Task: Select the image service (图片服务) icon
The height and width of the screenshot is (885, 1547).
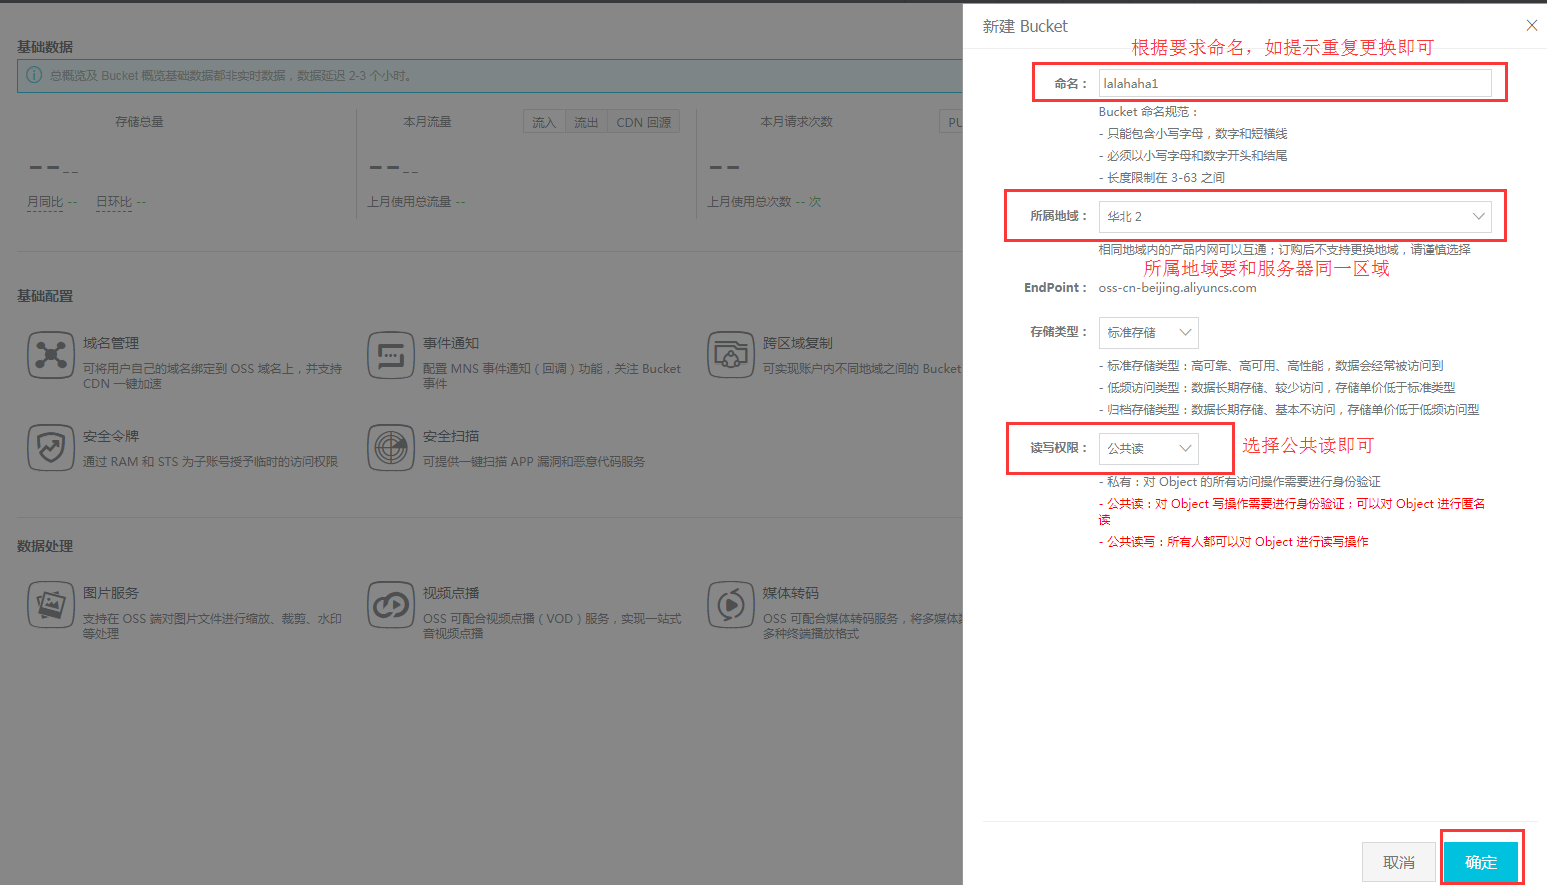Action: coord(51,605)
